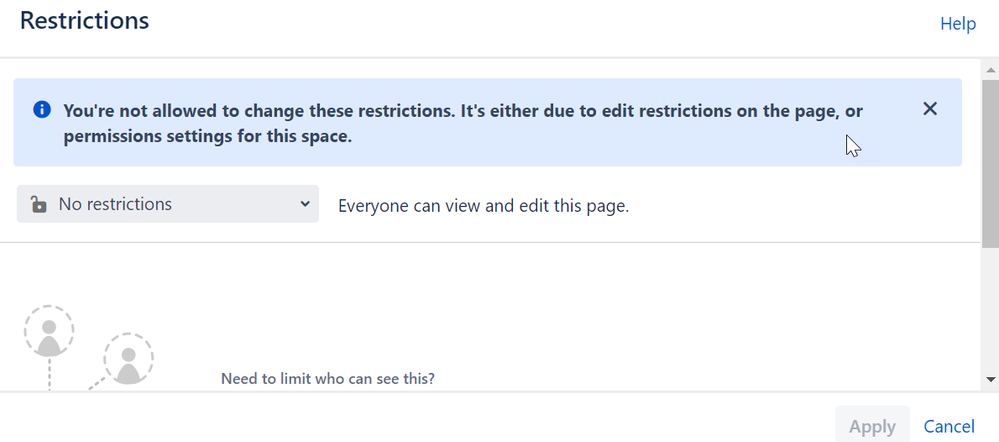Open the Help link
999x442 pixels.
(958, 24)
